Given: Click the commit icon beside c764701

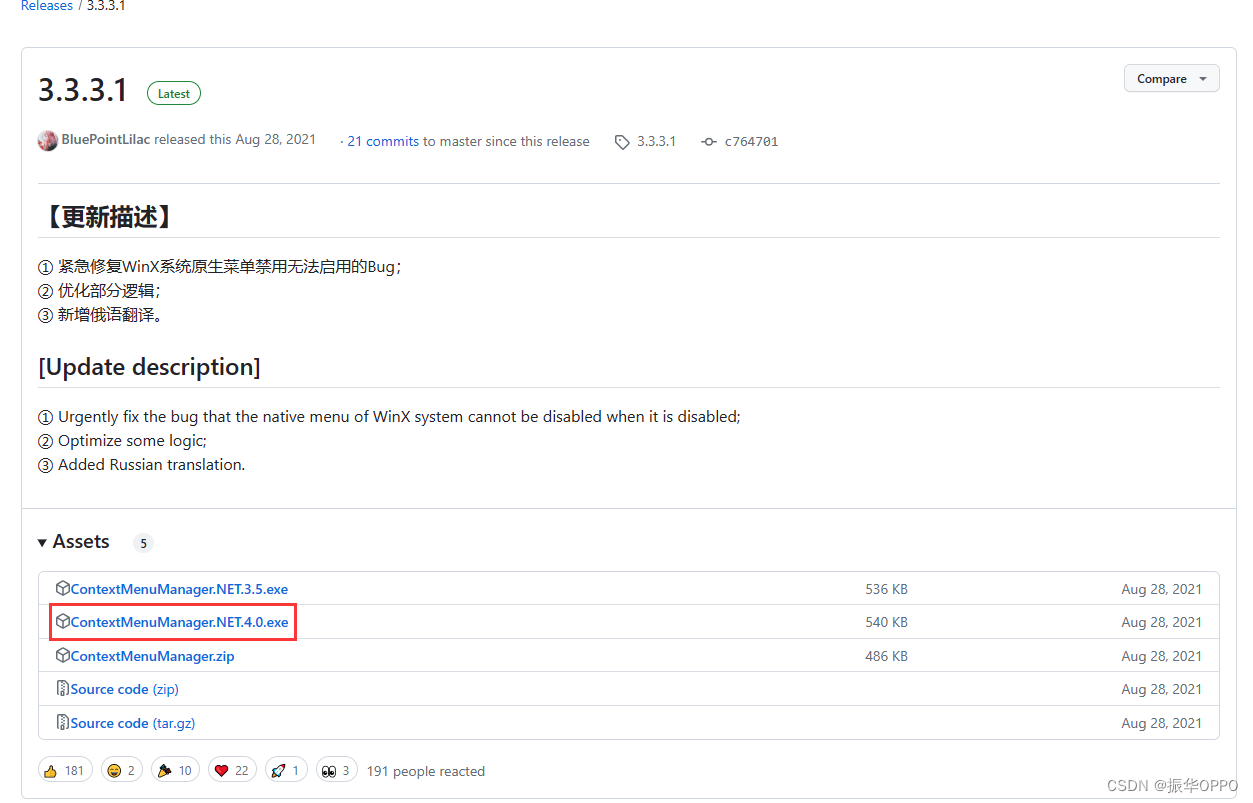Looking at the screenshot, I should coord(709,142).
